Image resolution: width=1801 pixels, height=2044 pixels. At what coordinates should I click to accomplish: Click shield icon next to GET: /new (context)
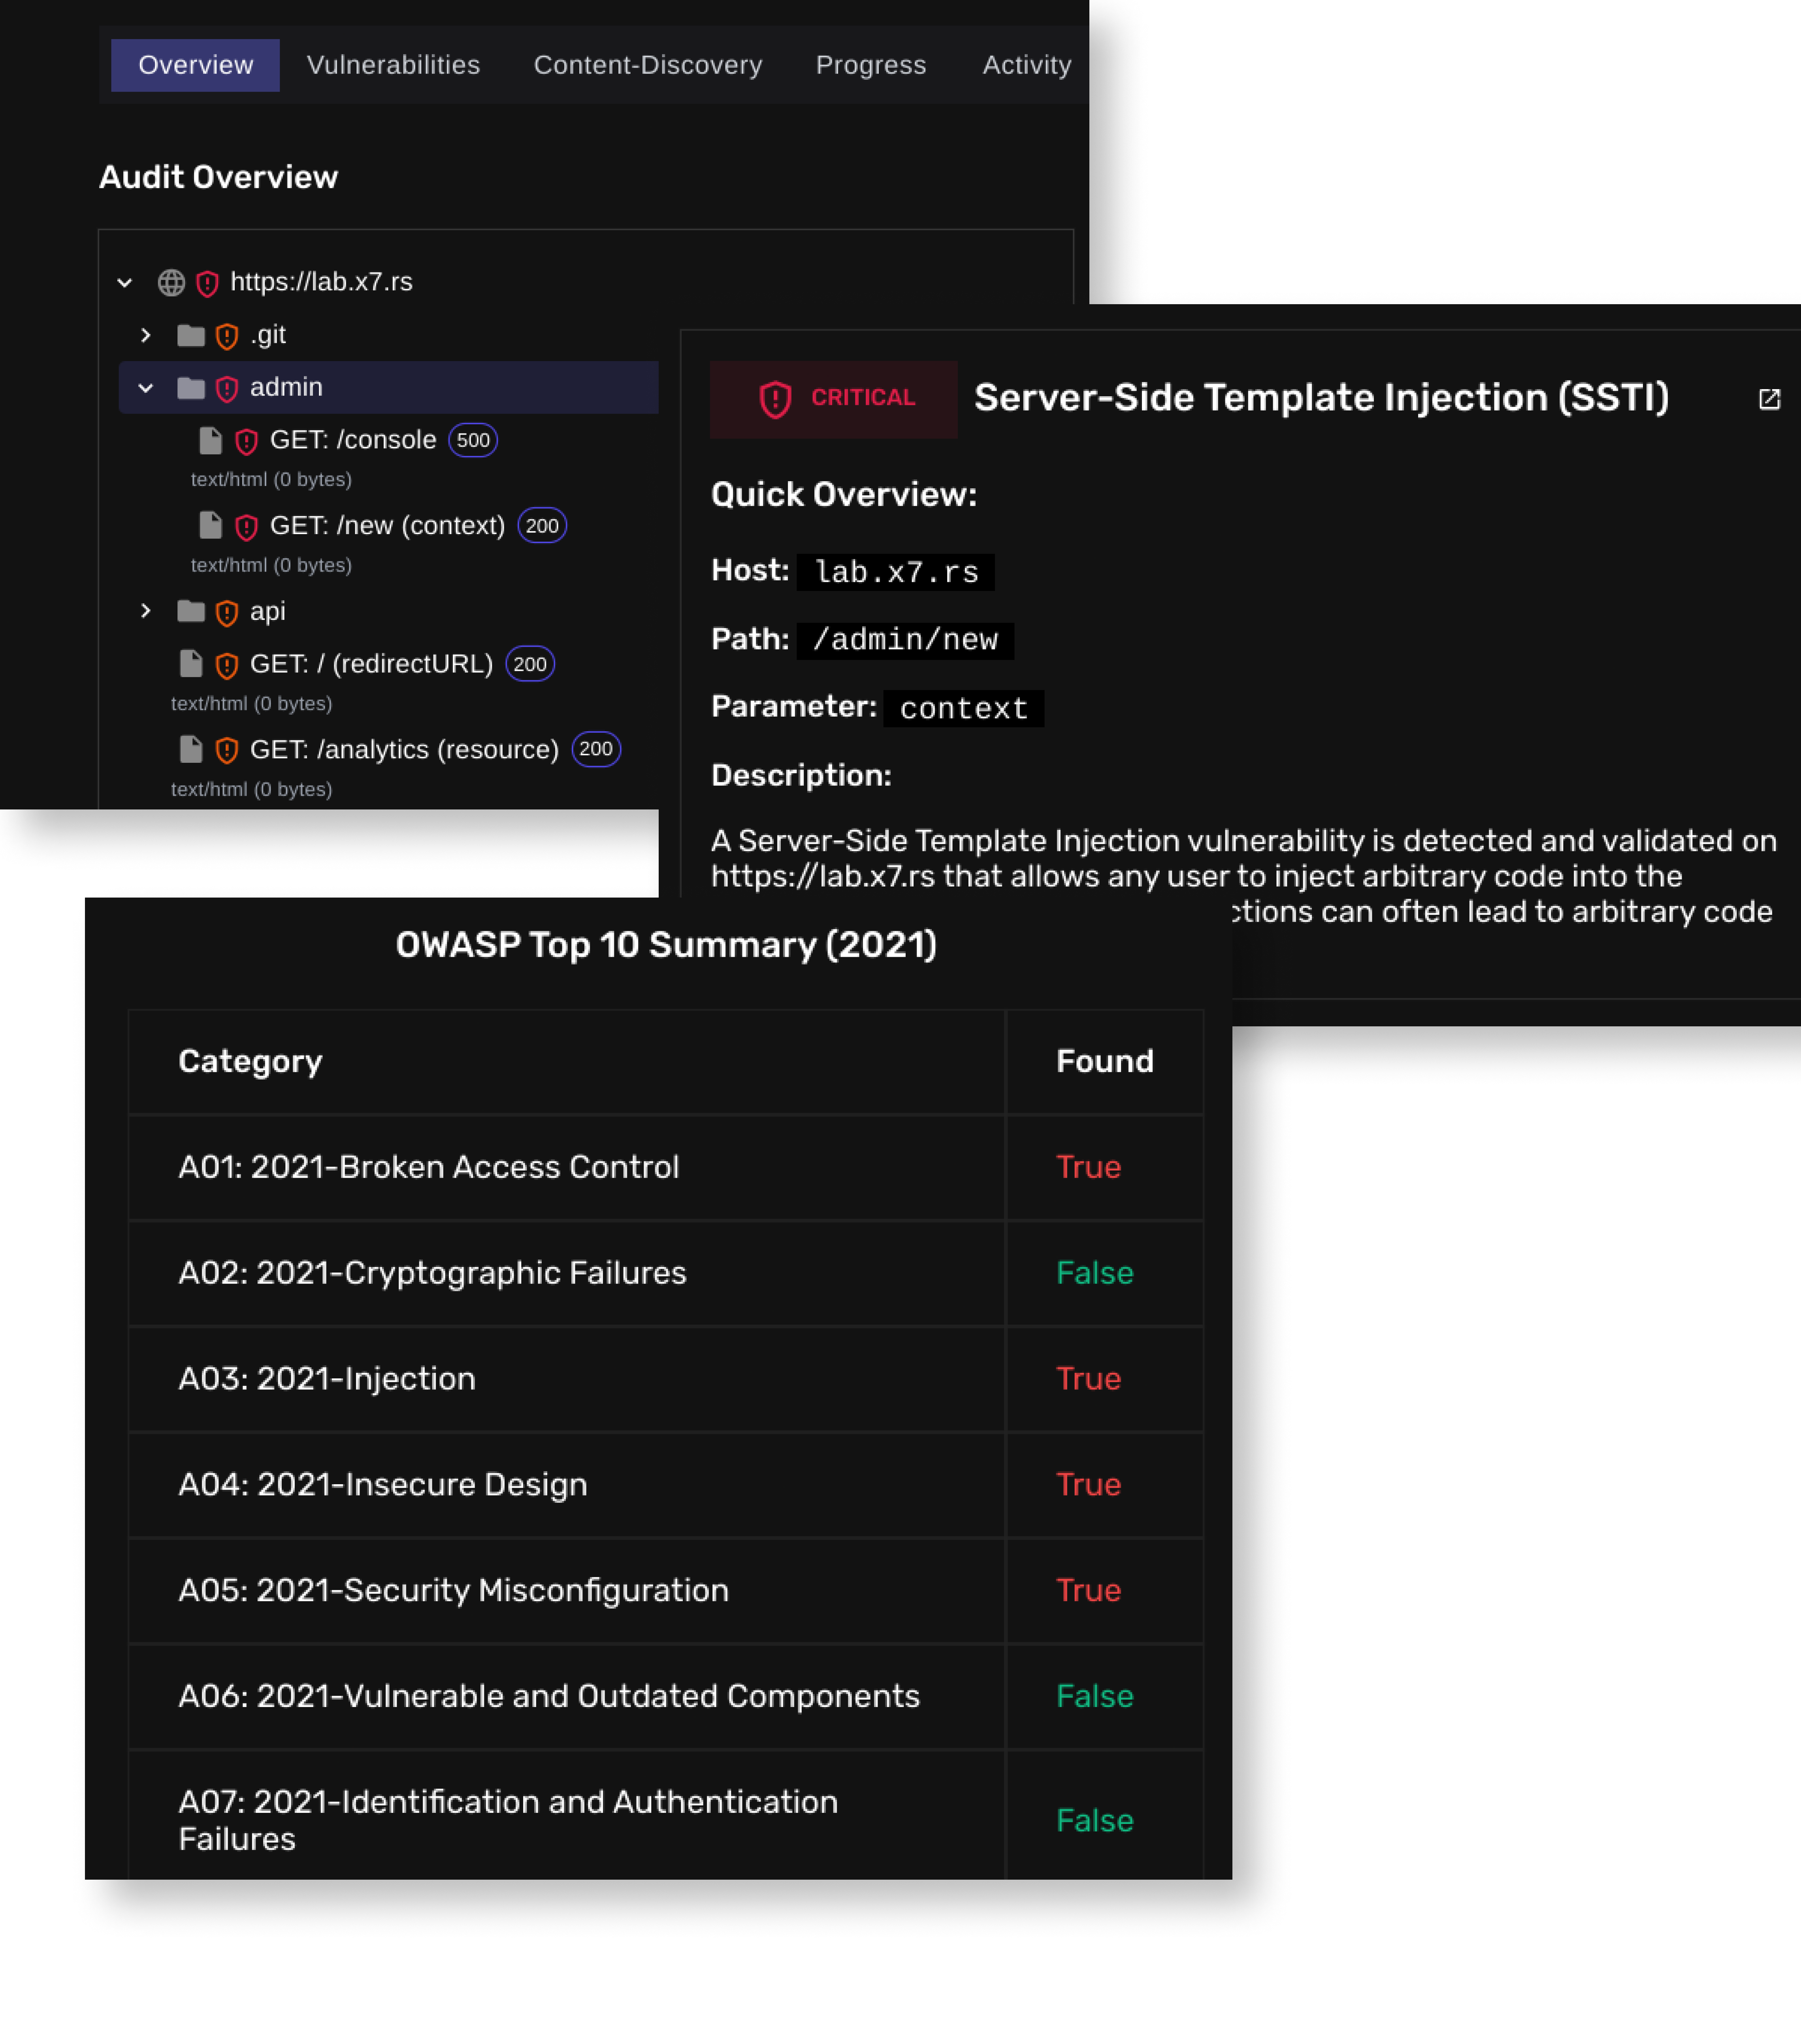coord(246,526)
